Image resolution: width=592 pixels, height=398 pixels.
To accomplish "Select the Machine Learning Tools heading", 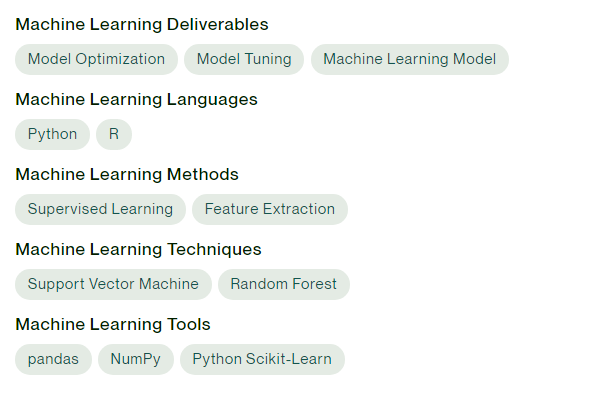I will click(x=113, y=324).
